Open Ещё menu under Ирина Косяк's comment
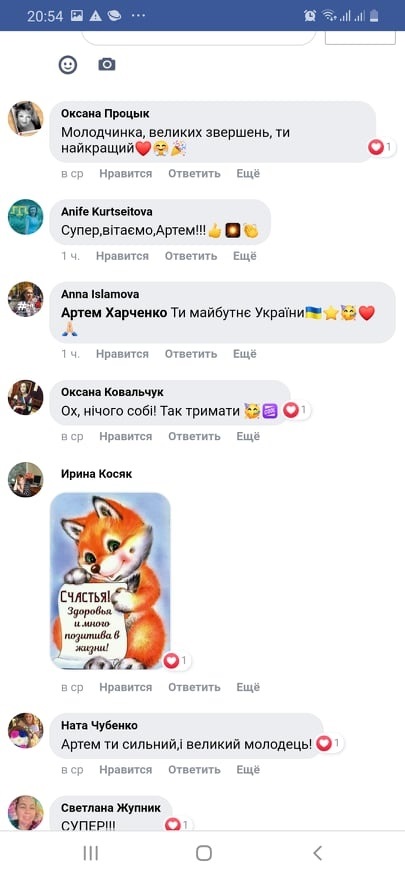The image size is (405, 878). click(x=248, y=687)
